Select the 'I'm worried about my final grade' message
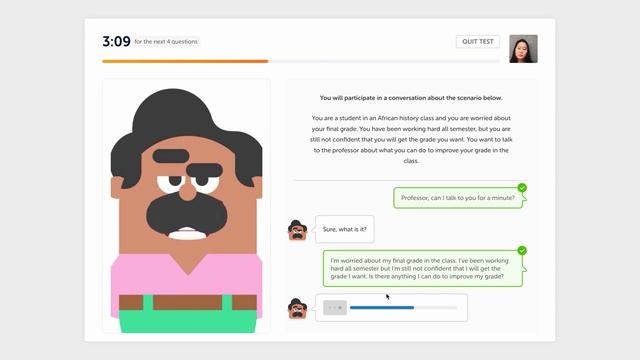 click(x=422, y=269)
